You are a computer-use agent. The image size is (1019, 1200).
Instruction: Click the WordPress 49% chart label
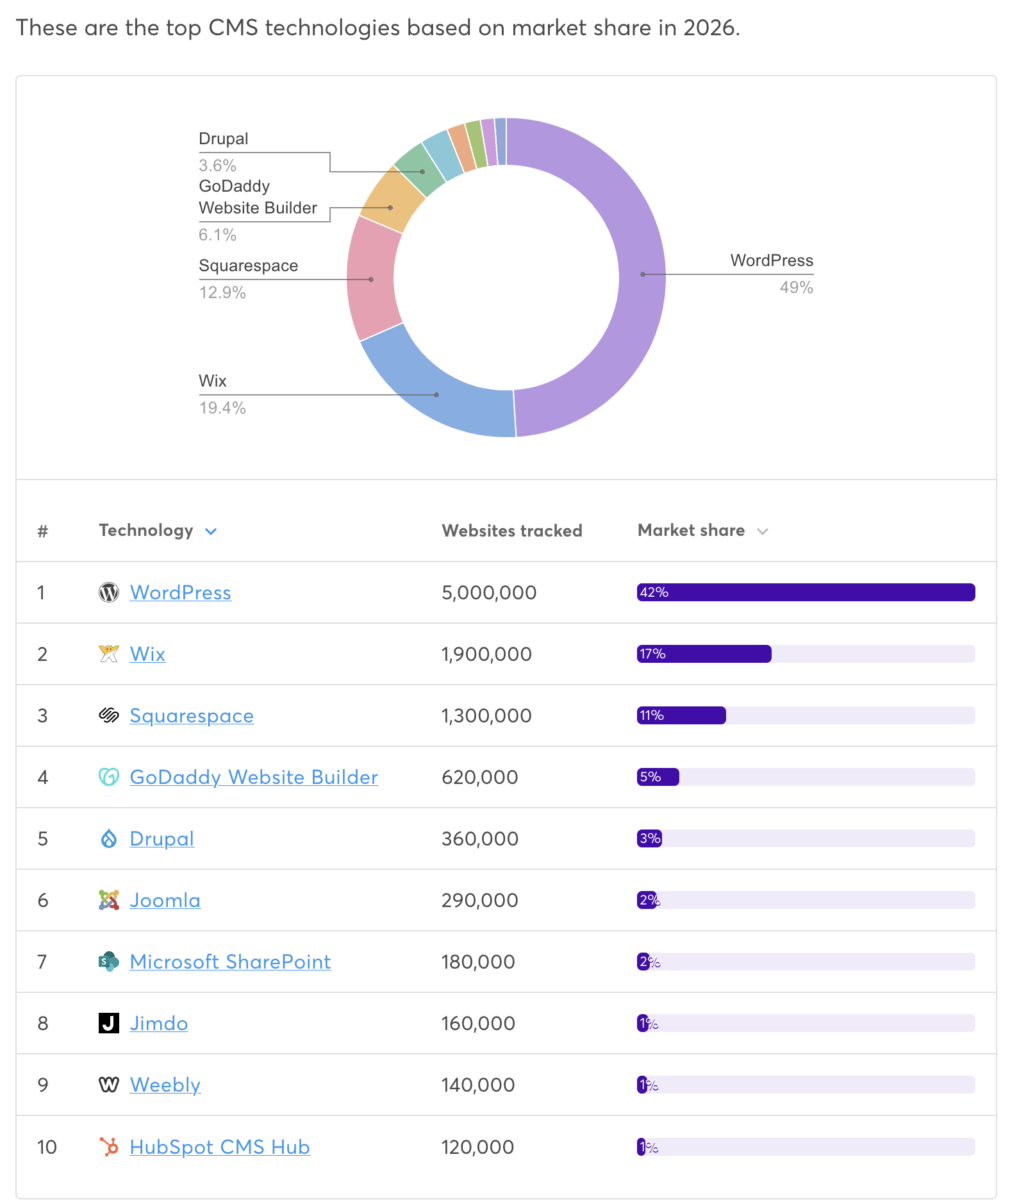772,273
